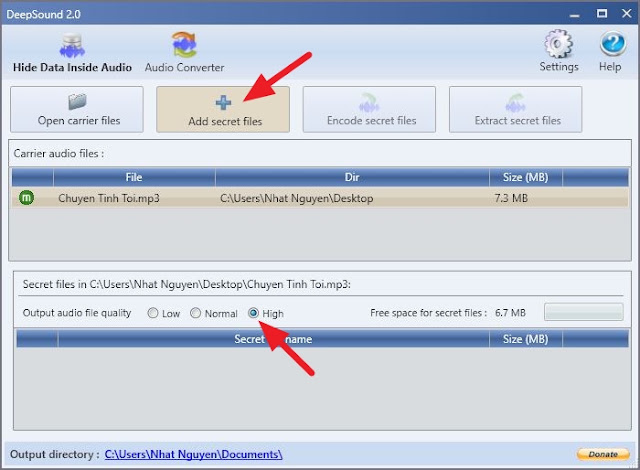
Task: Maximize the DeepSound window
Action: pyautogui.click(x=602, y=14)
